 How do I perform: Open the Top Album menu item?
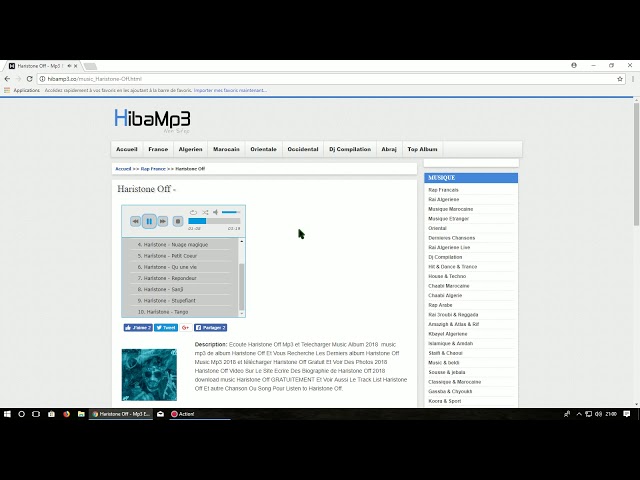click(x=422, y=149)
